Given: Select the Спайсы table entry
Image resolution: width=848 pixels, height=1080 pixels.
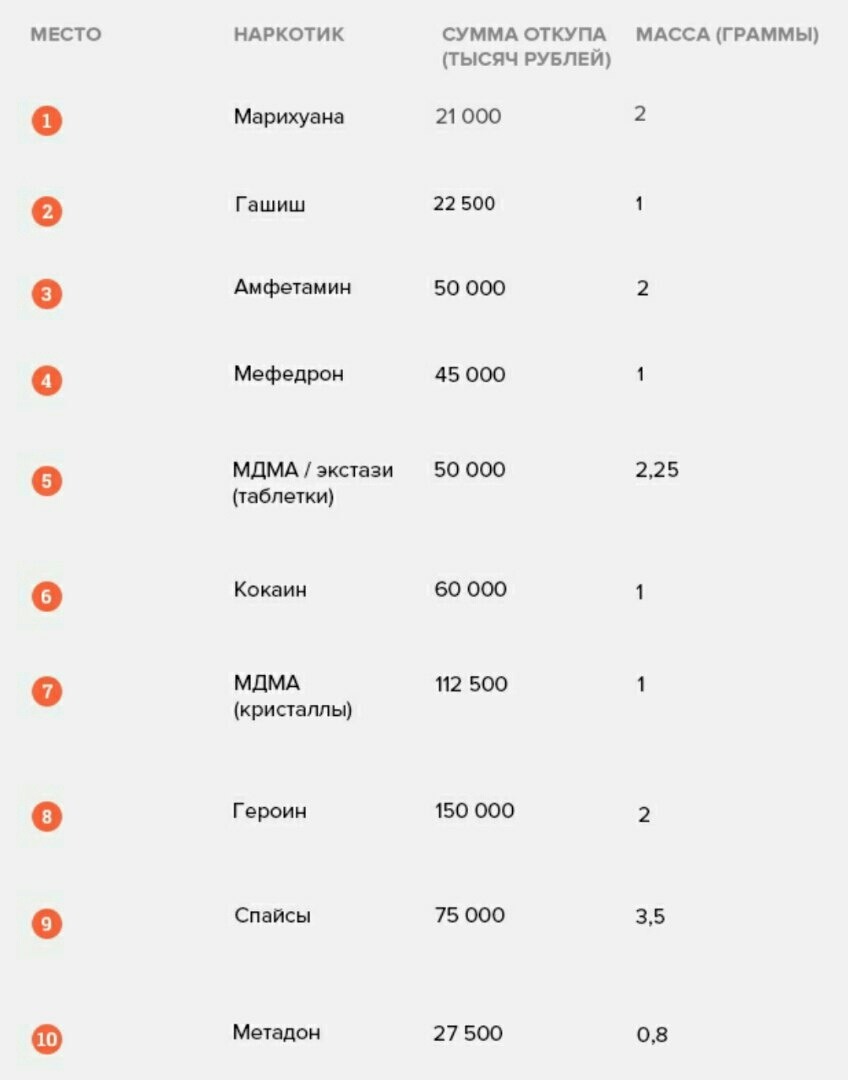Looking at the screenshot, I should [x=272, y=916].
